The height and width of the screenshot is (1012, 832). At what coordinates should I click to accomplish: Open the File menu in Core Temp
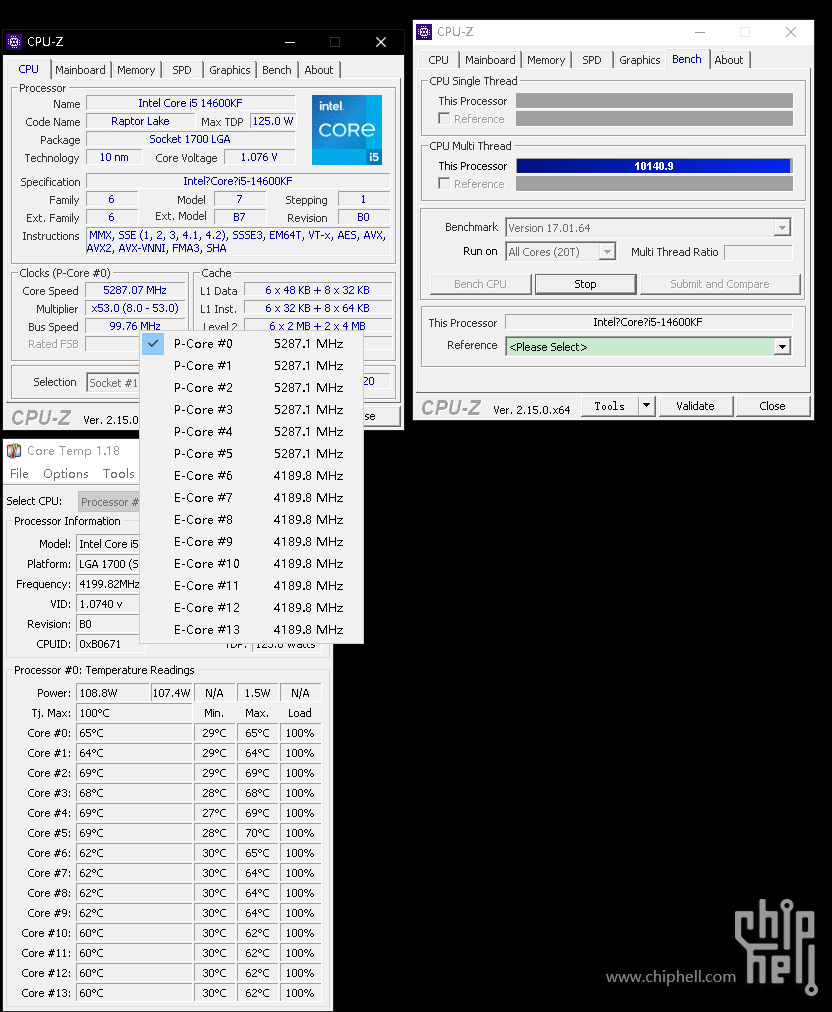pyautogui.click(x=19, y=474)
